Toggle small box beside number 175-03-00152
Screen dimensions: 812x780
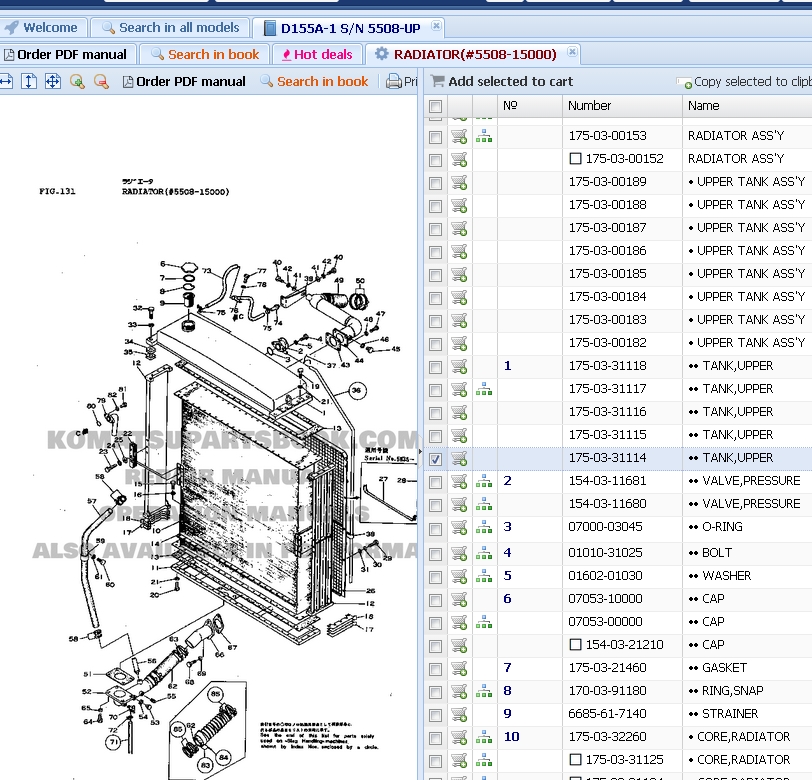click(575, 158)
